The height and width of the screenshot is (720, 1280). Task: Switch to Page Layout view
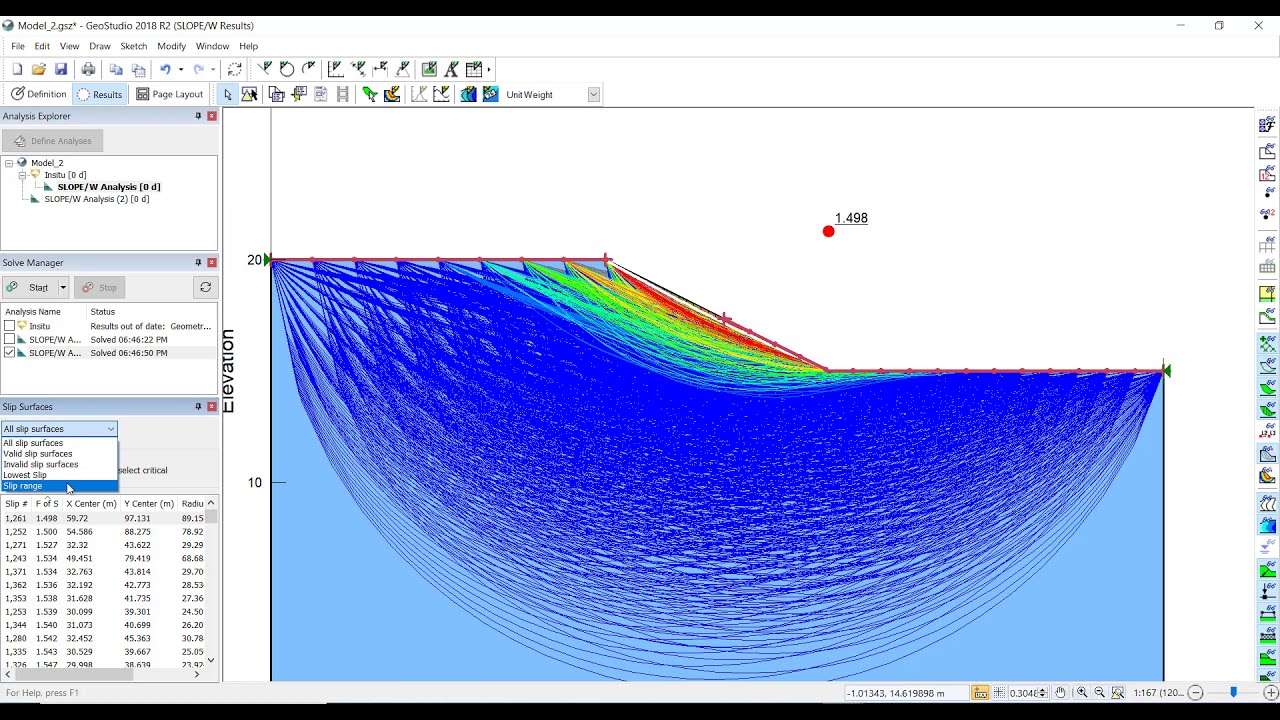click(170, 94)
